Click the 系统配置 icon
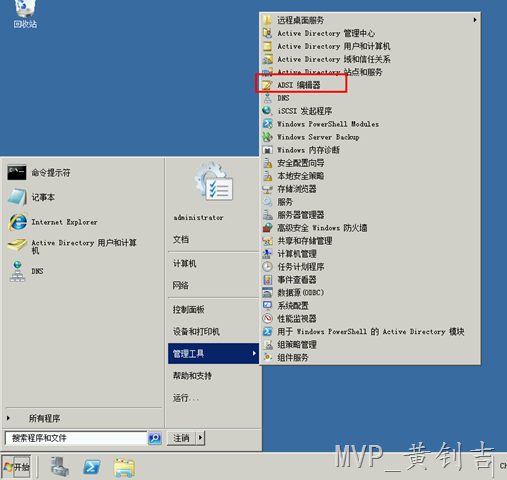Image resolution: width=507 pixels, height=480 pixels. 267,305
